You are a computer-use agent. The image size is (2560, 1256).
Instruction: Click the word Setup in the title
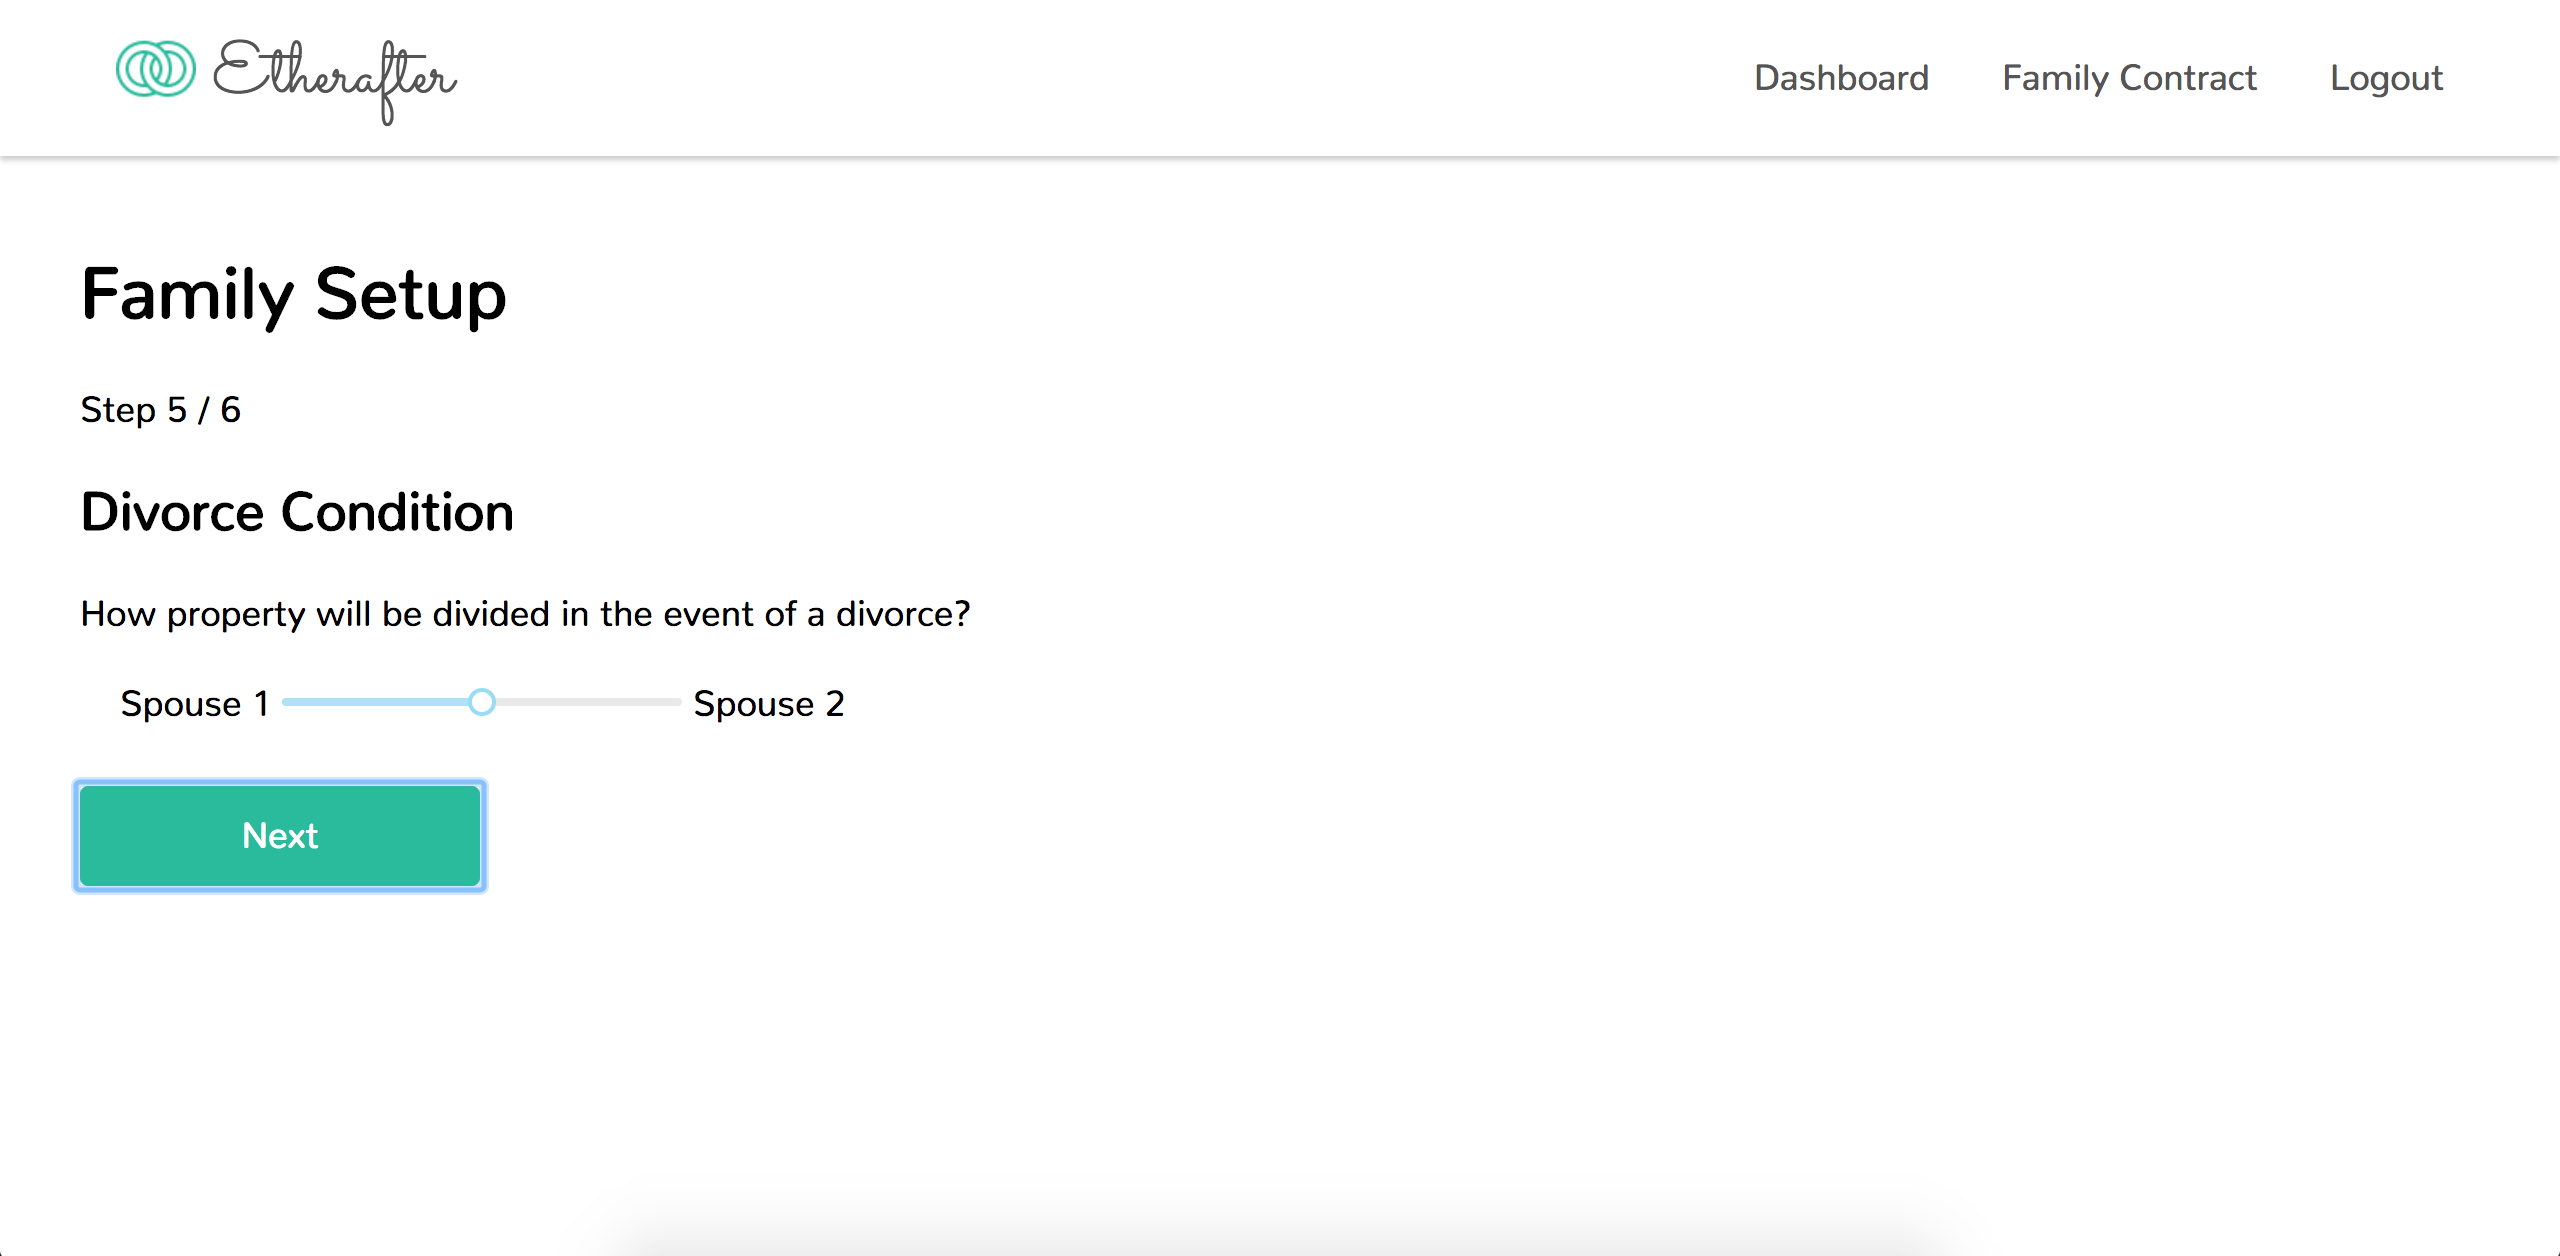(x=411, y=295)
